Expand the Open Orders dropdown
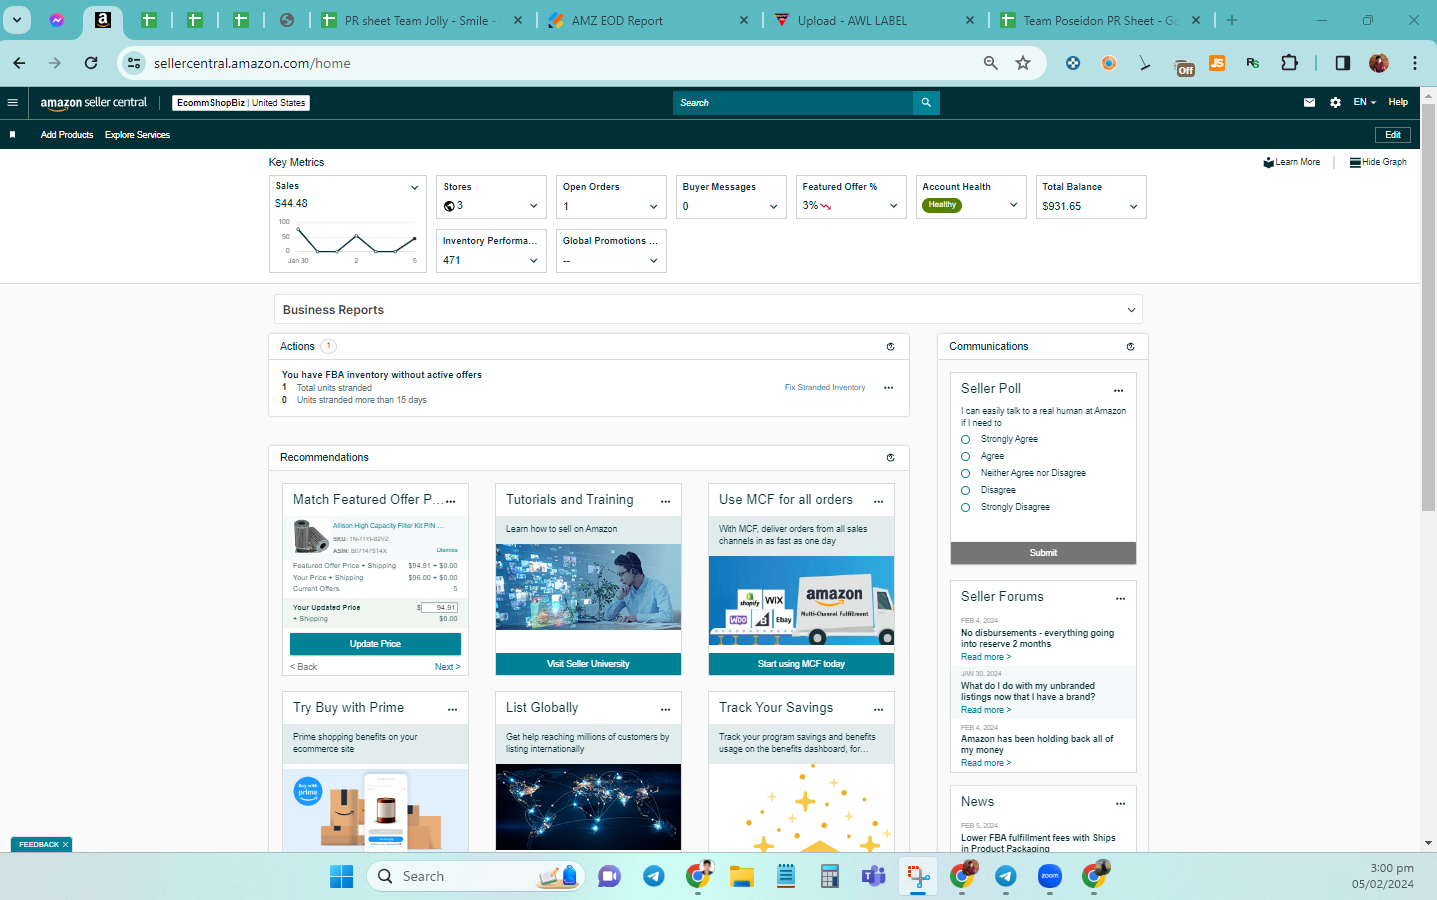The image size is (1437, 900). (x=653, y=206)
